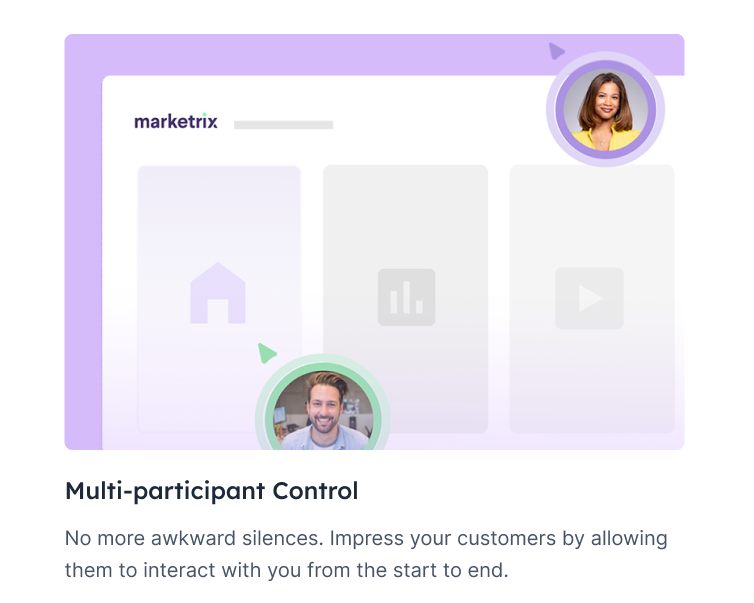This screenshot has height=603, width=754.
Task: Click the bar chart icon
Action: click(406, 297)
